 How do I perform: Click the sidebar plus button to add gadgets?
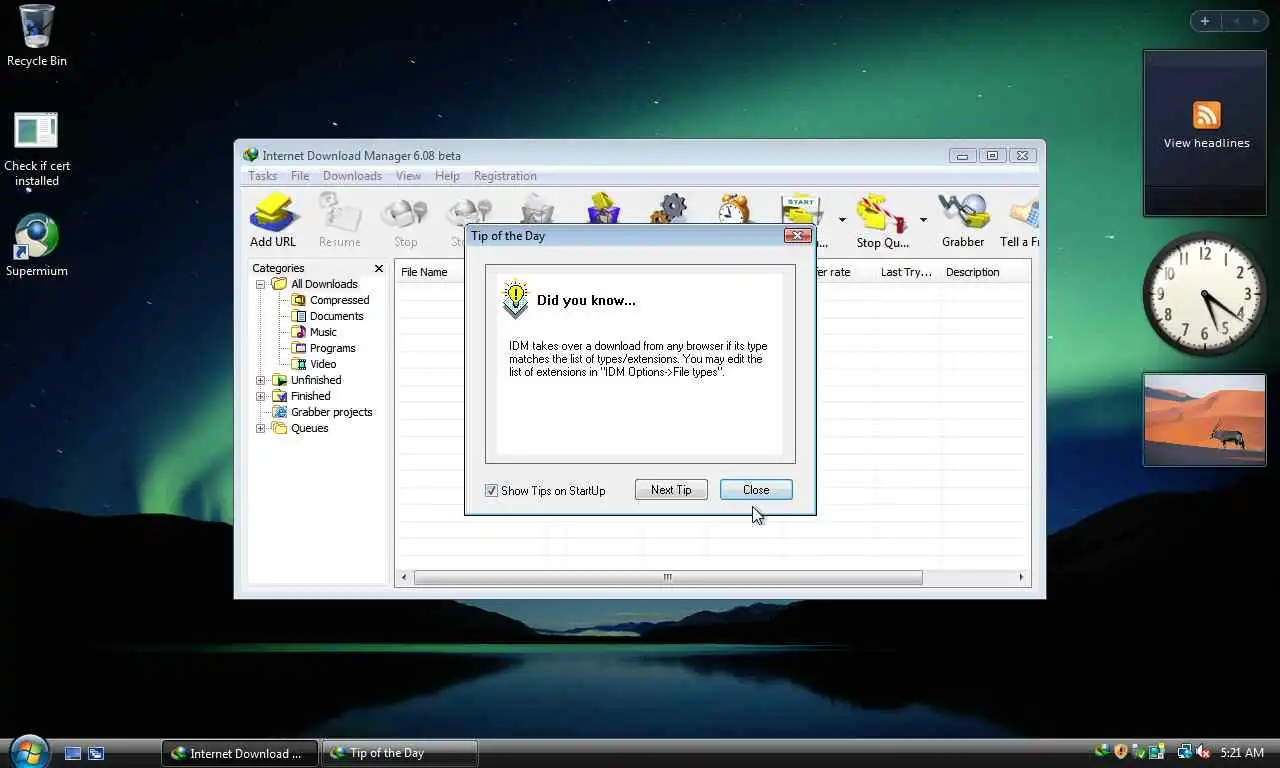(1205, 21)
